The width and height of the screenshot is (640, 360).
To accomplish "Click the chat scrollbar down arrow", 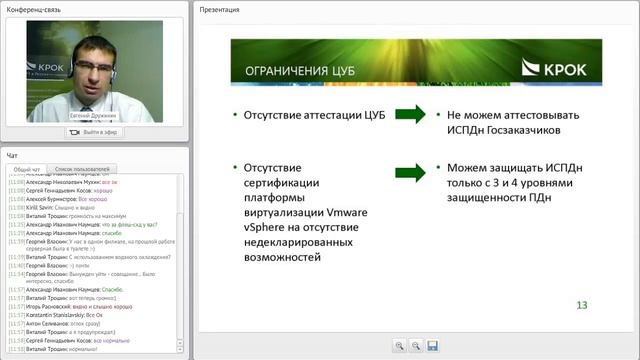I will [180, 350].
